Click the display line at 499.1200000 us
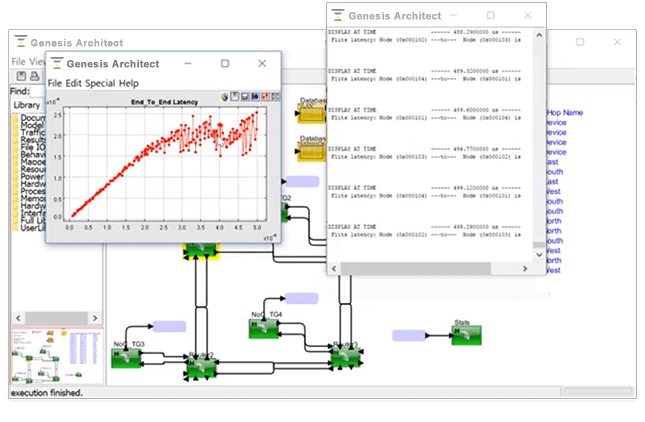 click(x=425, y=188)
